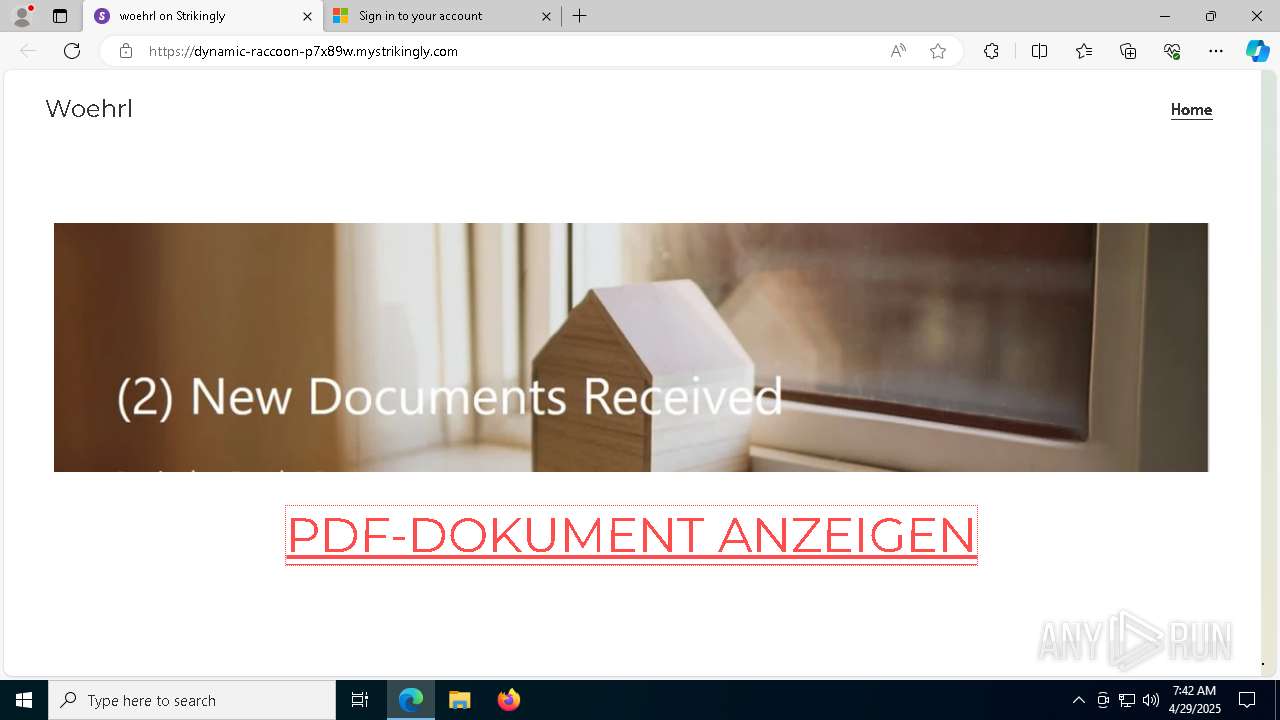
Task: Activate Read aloud in address bar
Action: point(898,51)
